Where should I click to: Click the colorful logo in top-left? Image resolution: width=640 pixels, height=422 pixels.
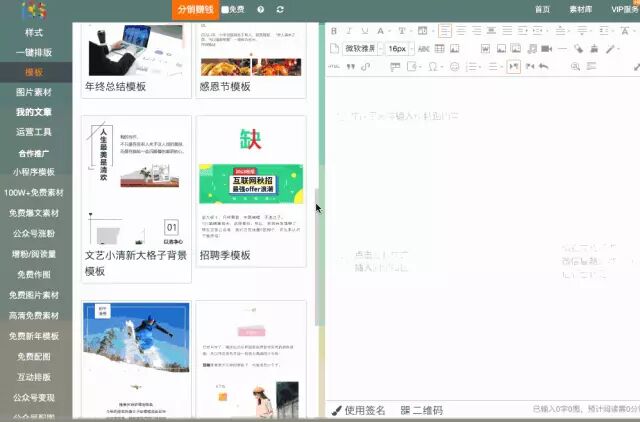click(x=34, y=10)
